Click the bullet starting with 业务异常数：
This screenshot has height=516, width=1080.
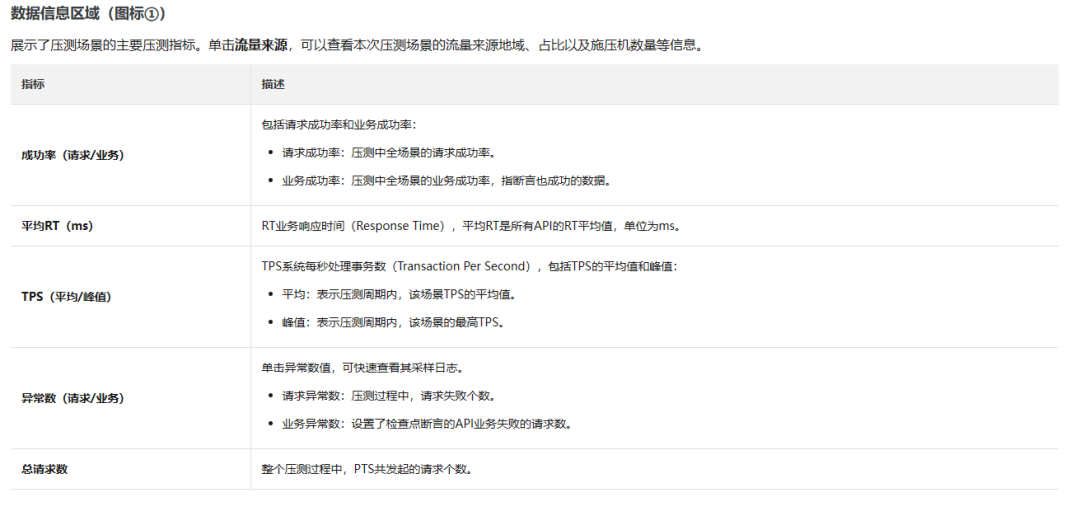(x=427, y=424)
